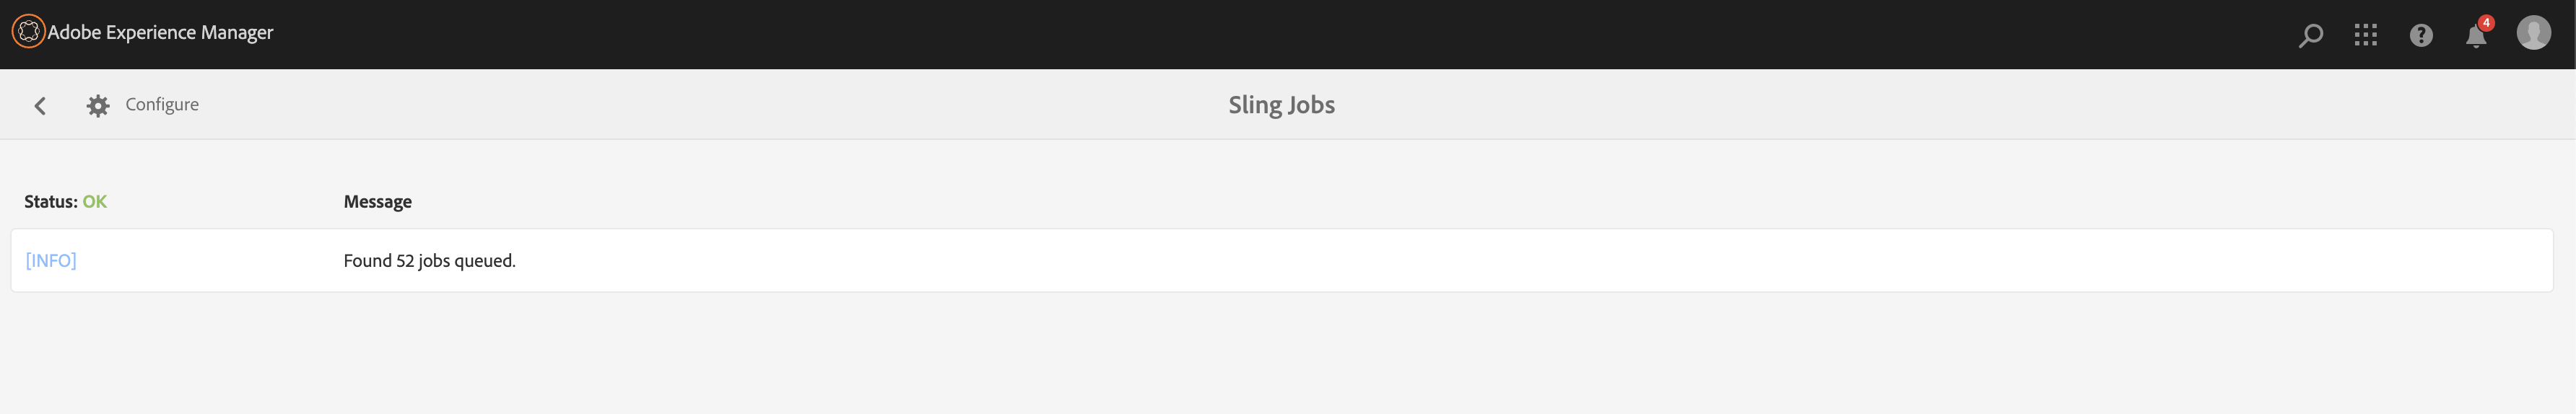Click the word 'Manager' in the header

(237, 33)
